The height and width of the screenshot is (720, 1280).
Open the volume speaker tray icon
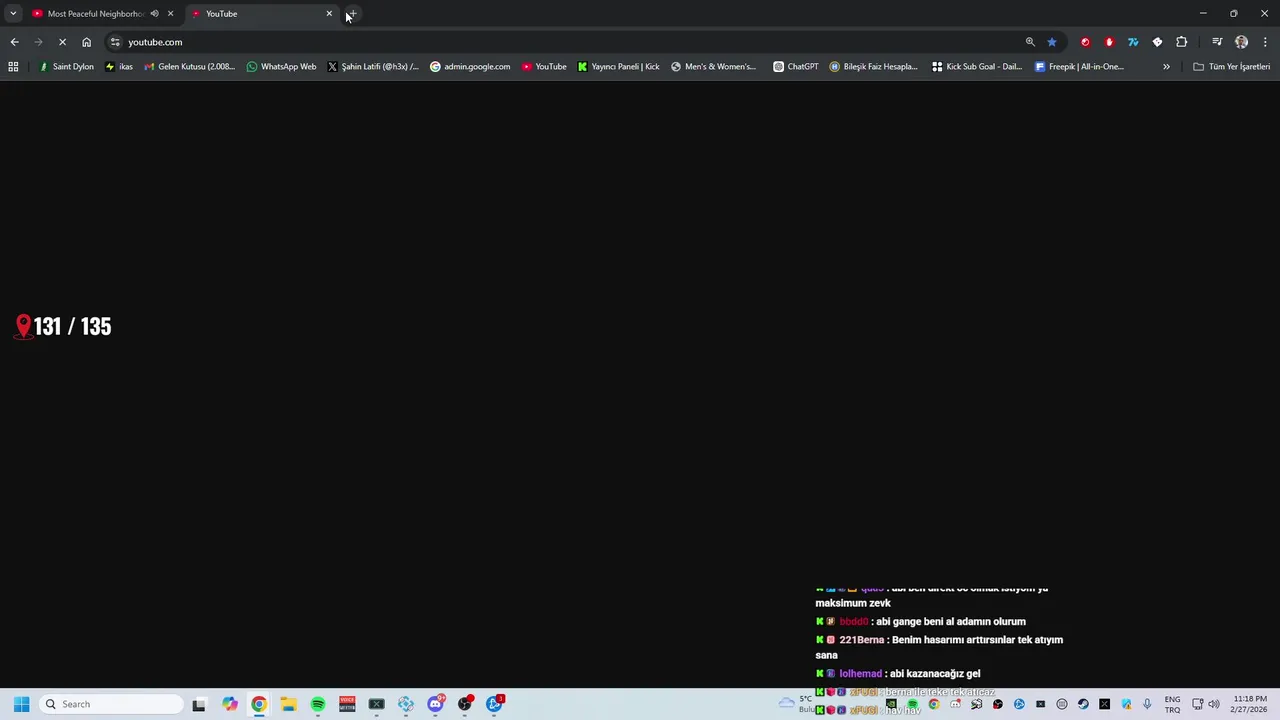[1214, 704]
